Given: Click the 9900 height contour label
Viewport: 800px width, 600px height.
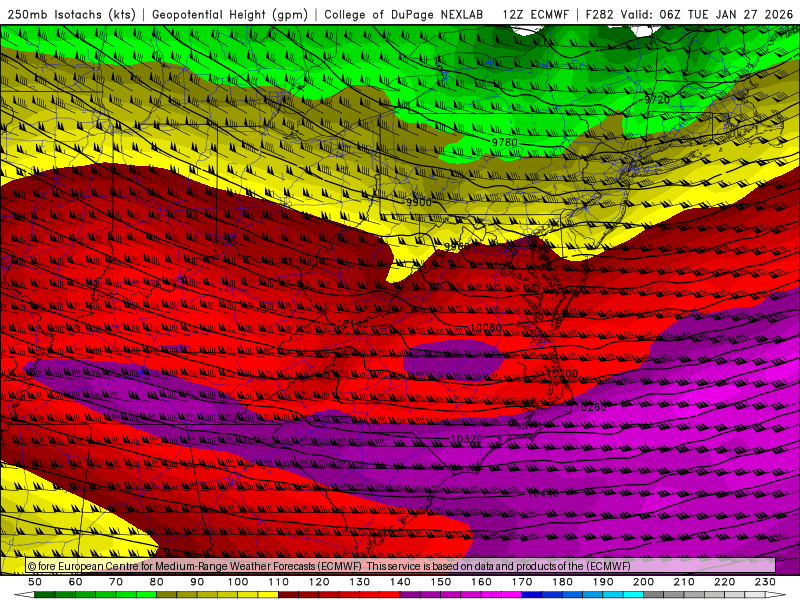Looking at the screenshot, I should click(x=418, y=203).
